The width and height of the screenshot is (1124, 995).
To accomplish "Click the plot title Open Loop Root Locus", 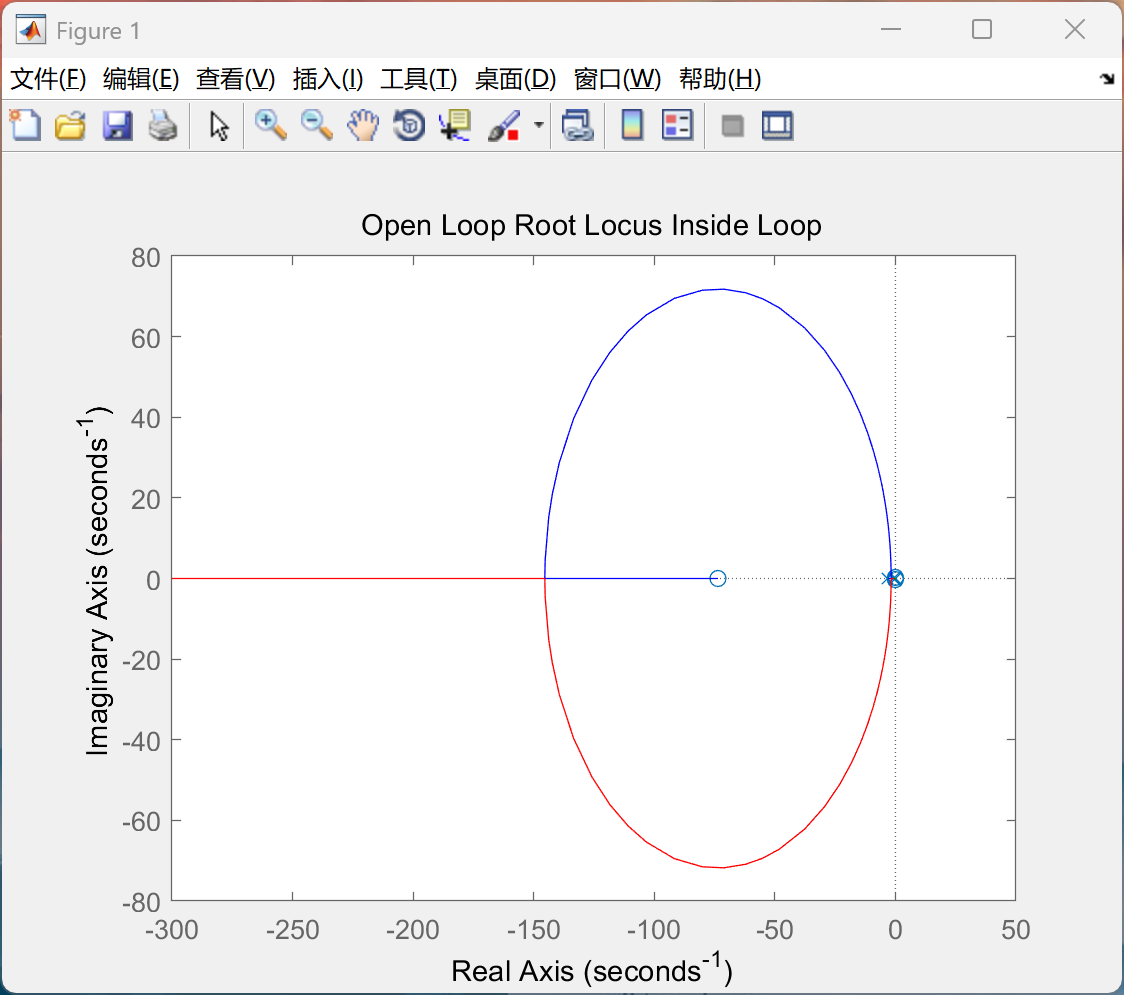I will tap(591, 225).
